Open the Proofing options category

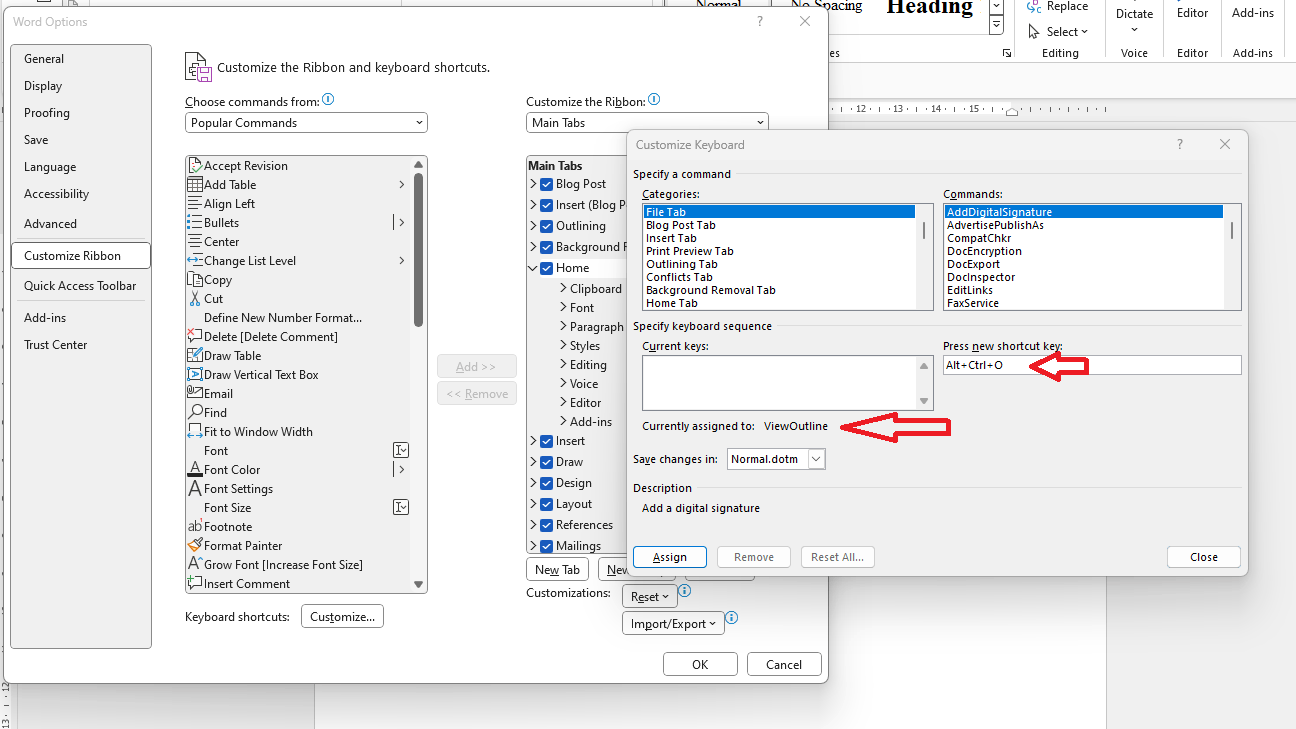coord(81,113)
